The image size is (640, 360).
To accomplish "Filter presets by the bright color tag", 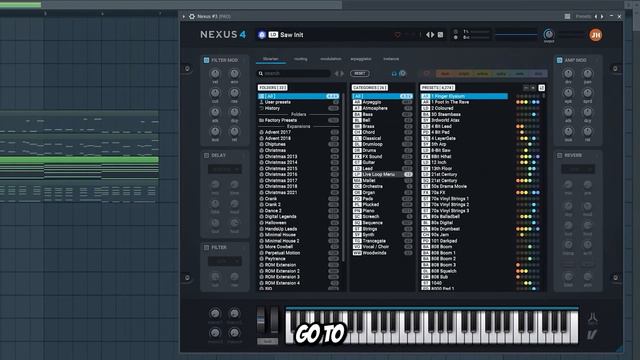I will [464, 74].
